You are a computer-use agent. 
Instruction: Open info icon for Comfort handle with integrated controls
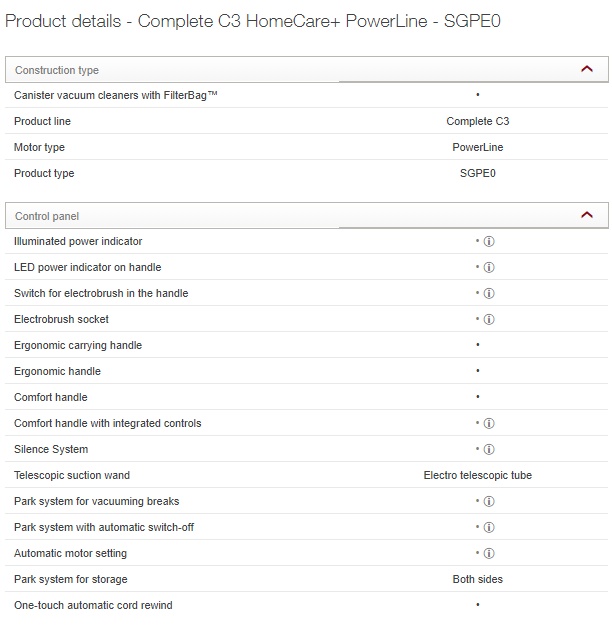click(x=489, y=424)
